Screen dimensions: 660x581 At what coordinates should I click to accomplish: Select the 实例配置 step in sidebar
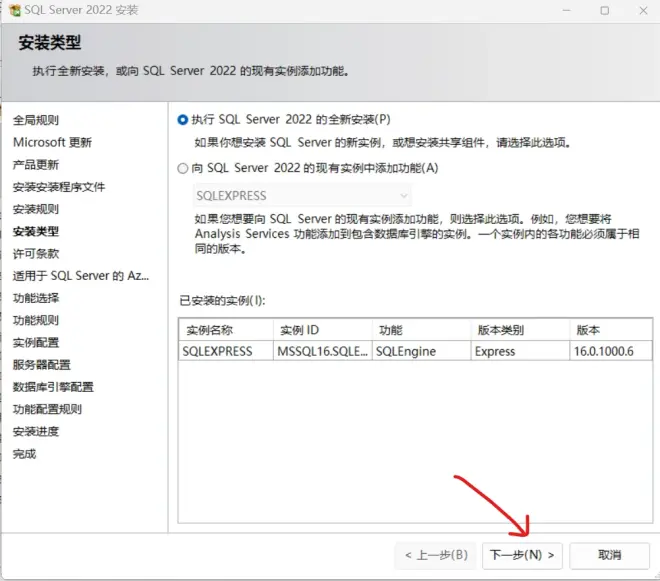[36, 343]
